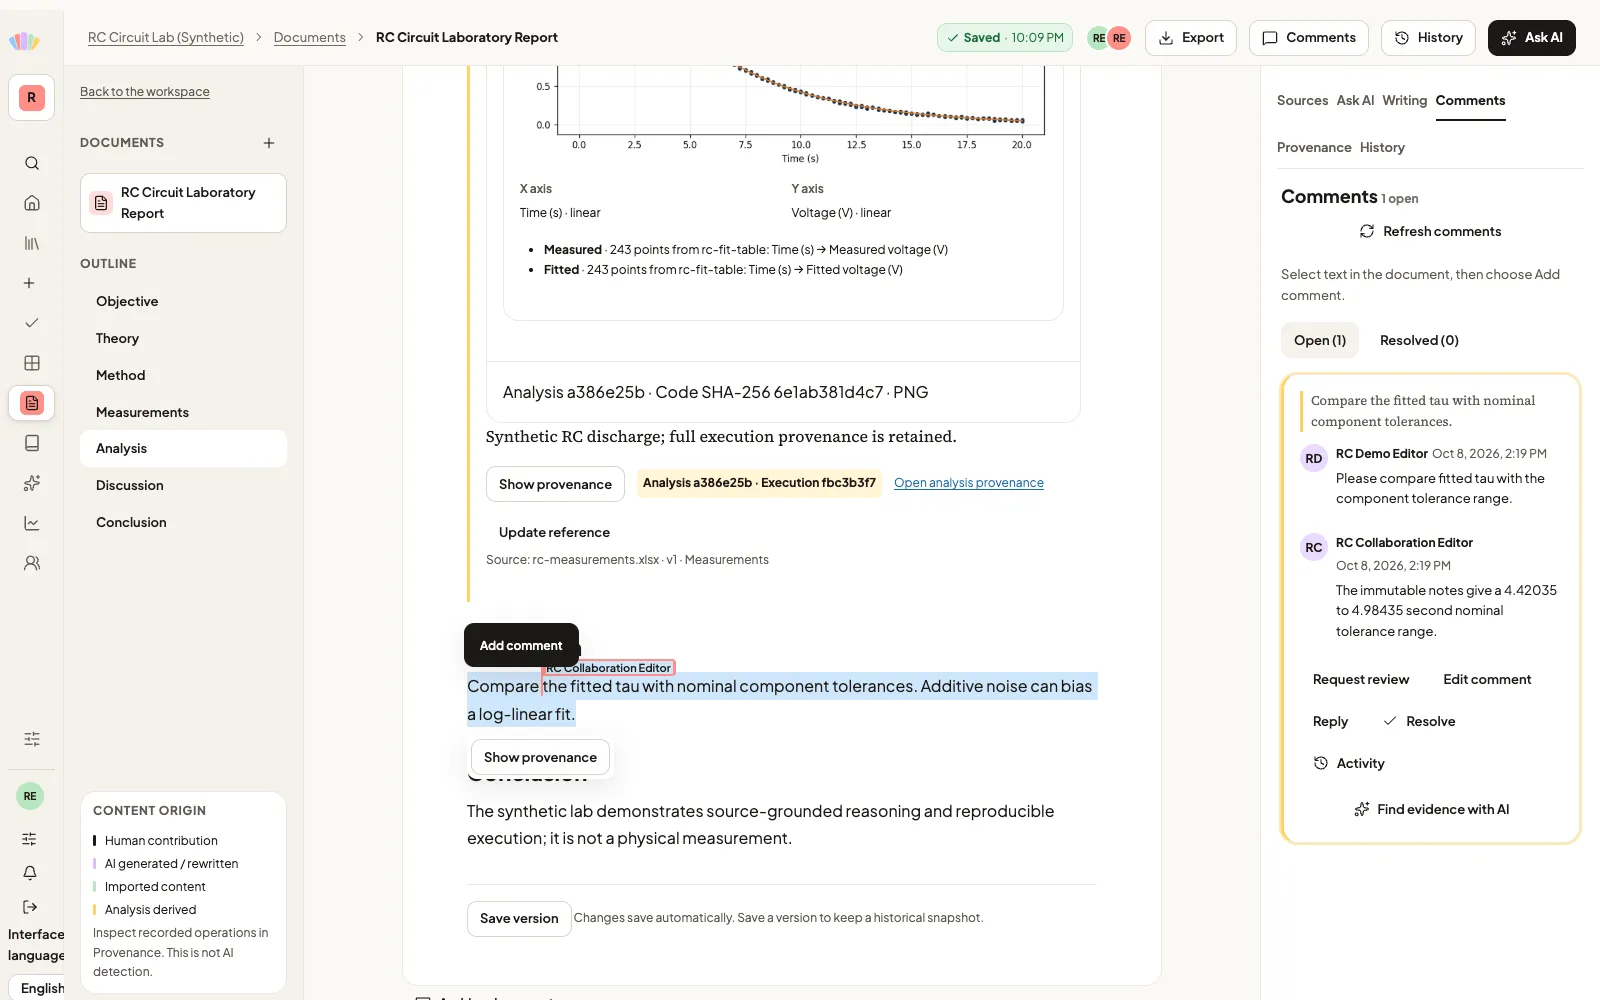Click Request review on comment

tap(1361, 679)
